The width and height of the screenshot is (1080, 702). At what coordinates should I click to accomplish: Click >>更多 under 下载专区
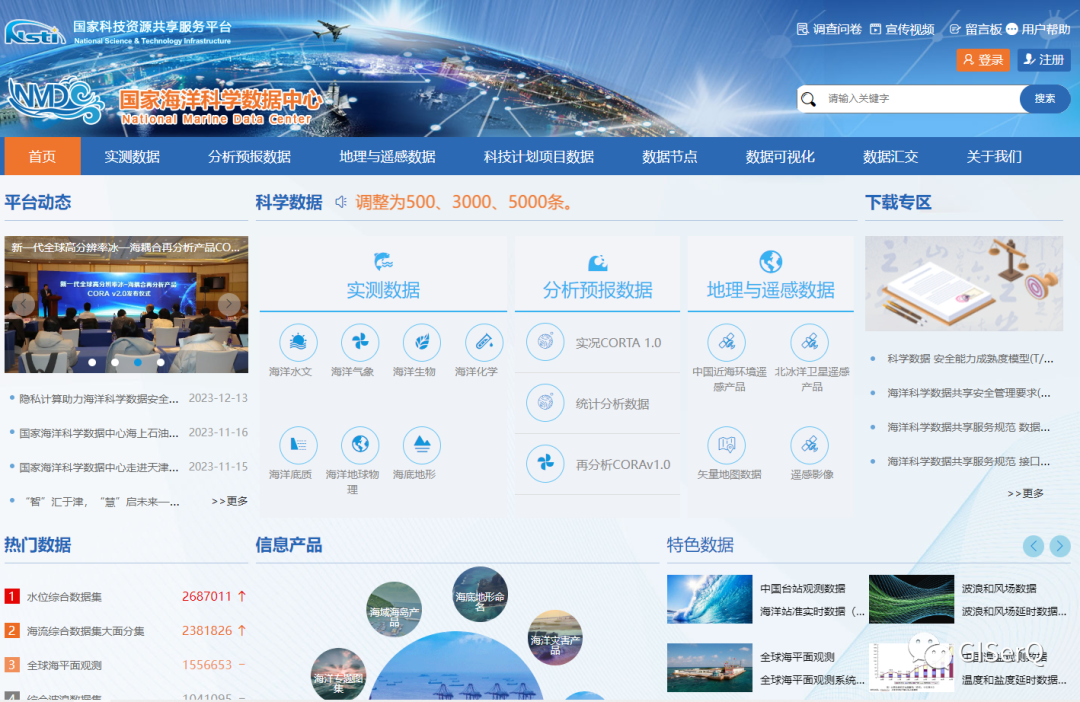click(1025, 493)
